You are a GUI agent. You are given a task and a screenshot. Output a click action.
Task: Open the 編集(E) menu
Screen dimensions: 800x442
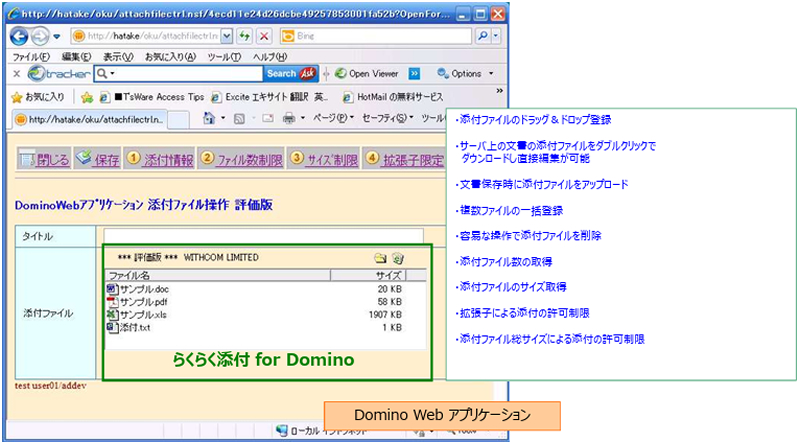(76, 57)
